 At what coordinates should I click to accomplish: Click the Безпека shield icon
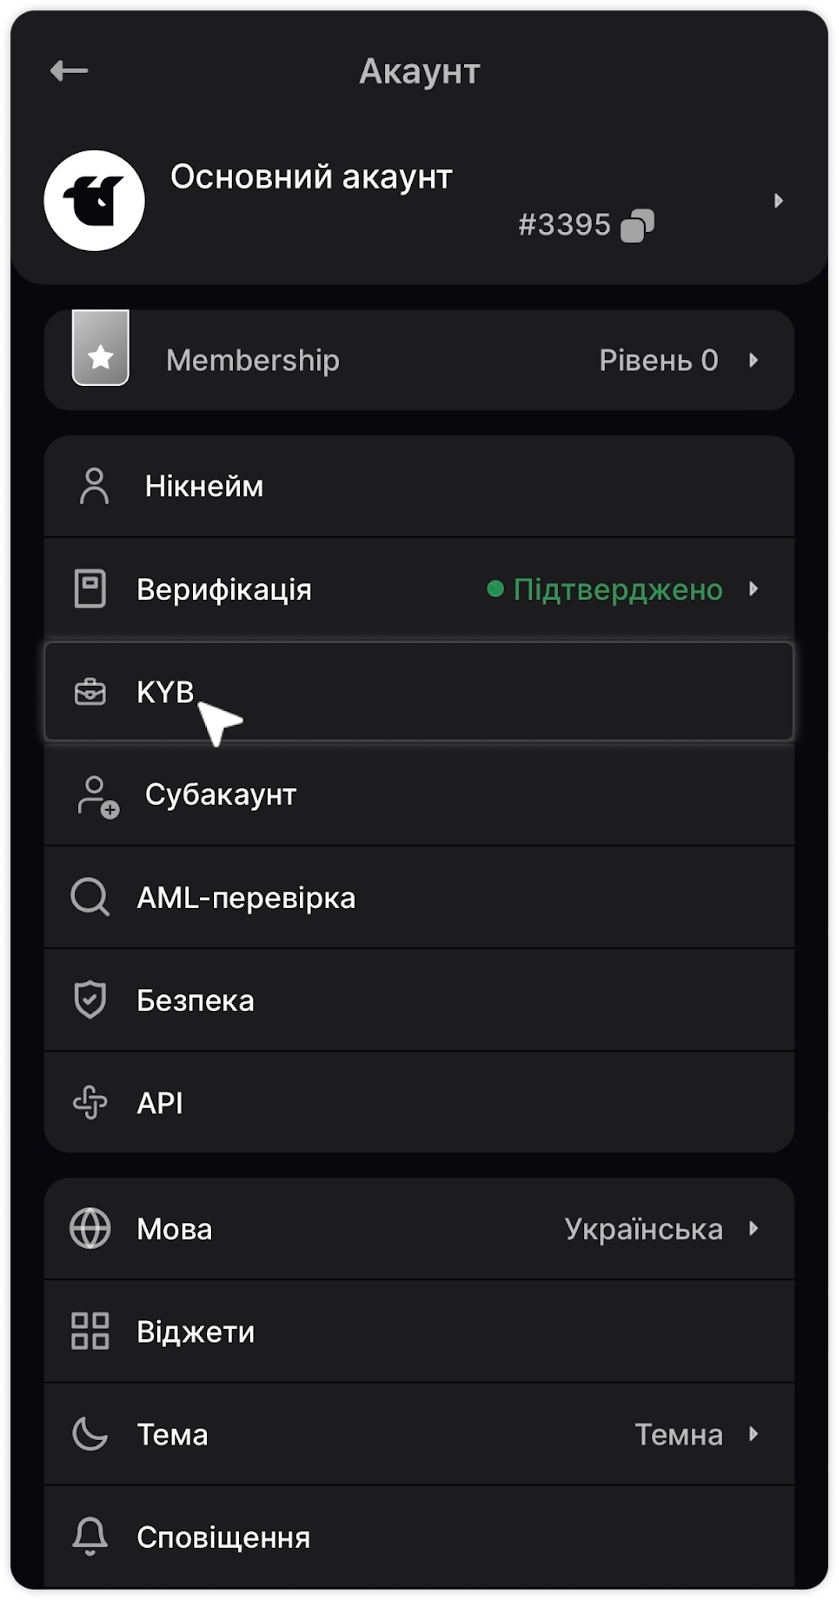click(x=90, y=1000)
